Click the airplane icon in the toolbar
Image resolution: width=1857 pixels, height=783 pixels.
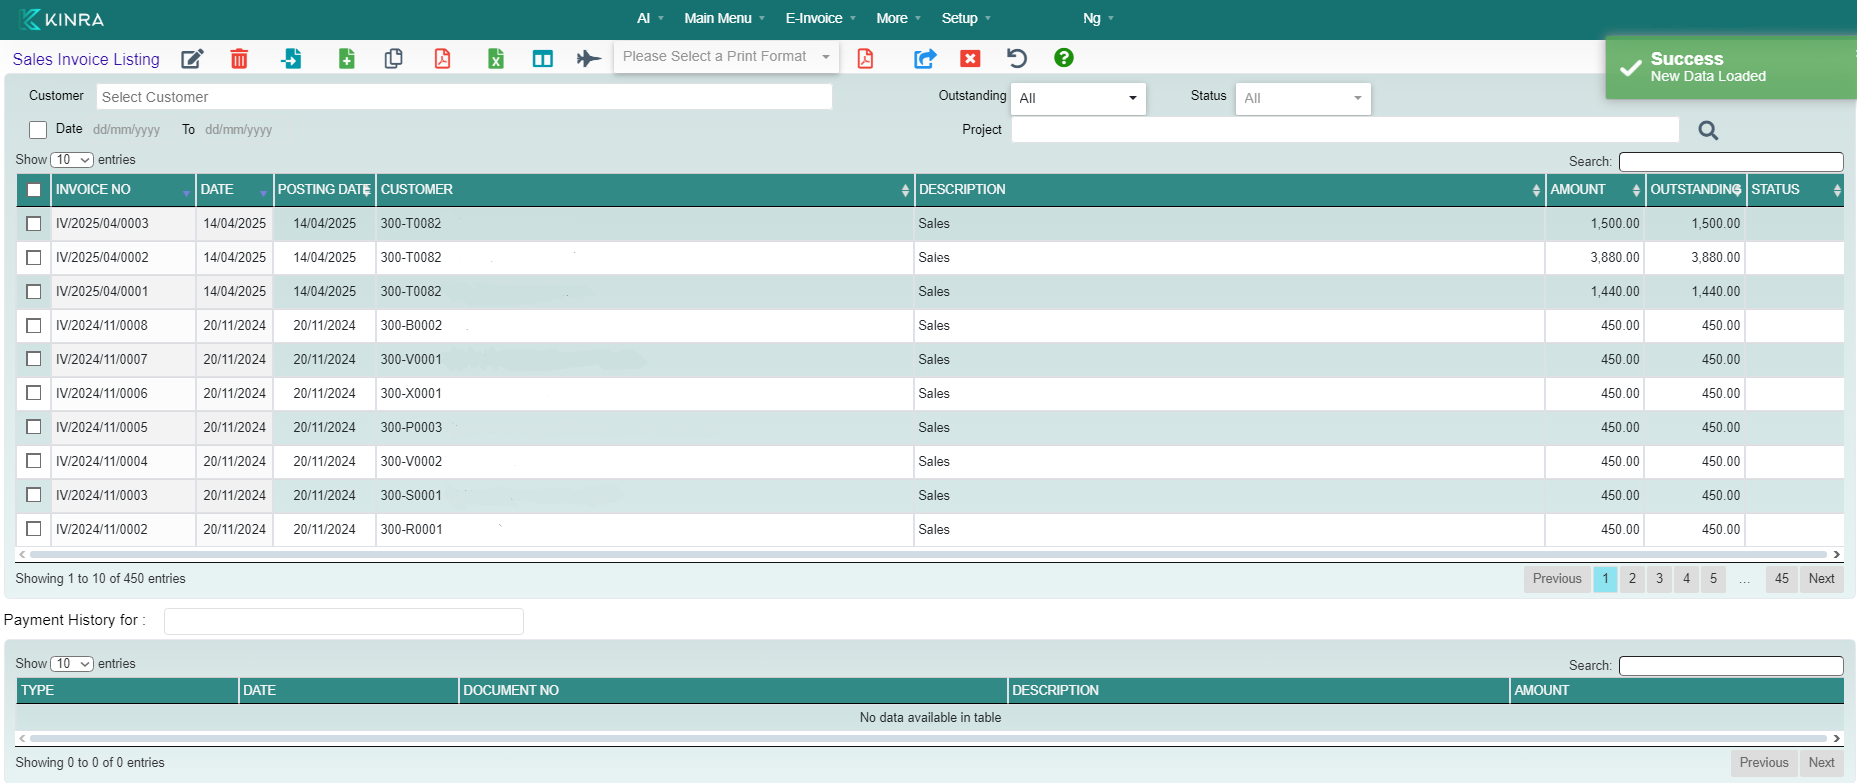(x=589, y=59)
